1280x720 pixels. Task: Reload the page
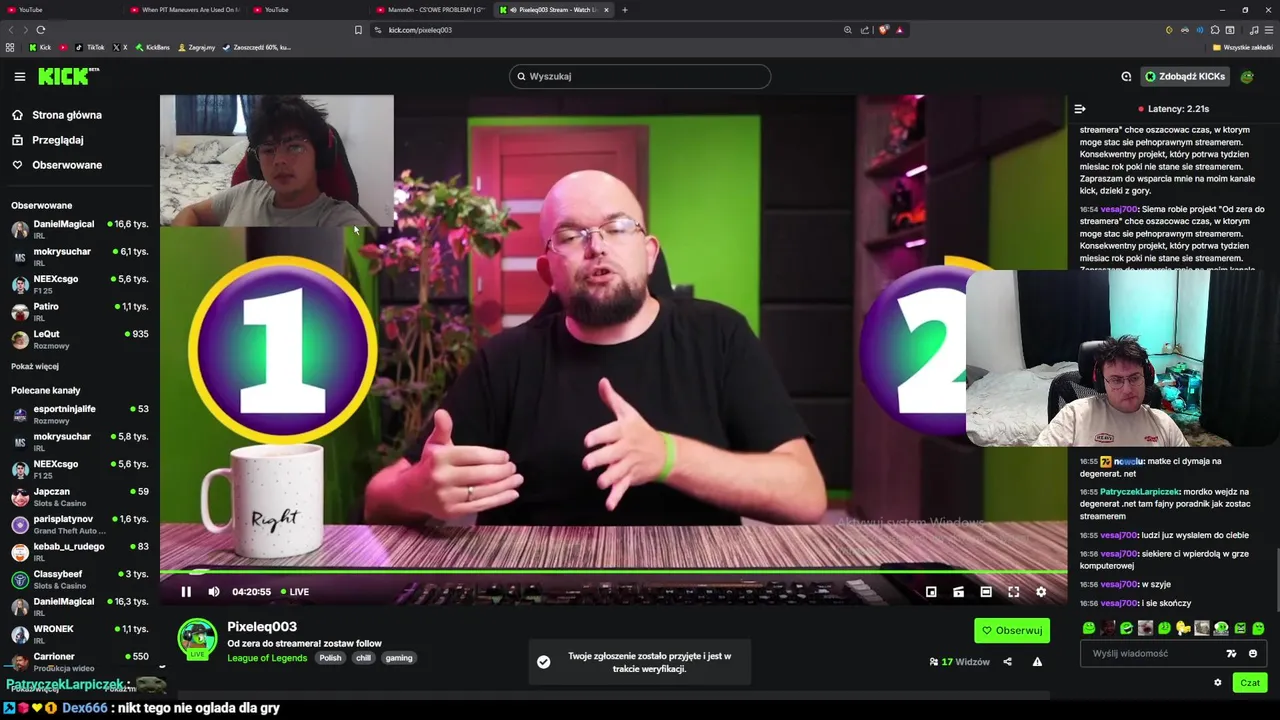click(x=41, y=30)
